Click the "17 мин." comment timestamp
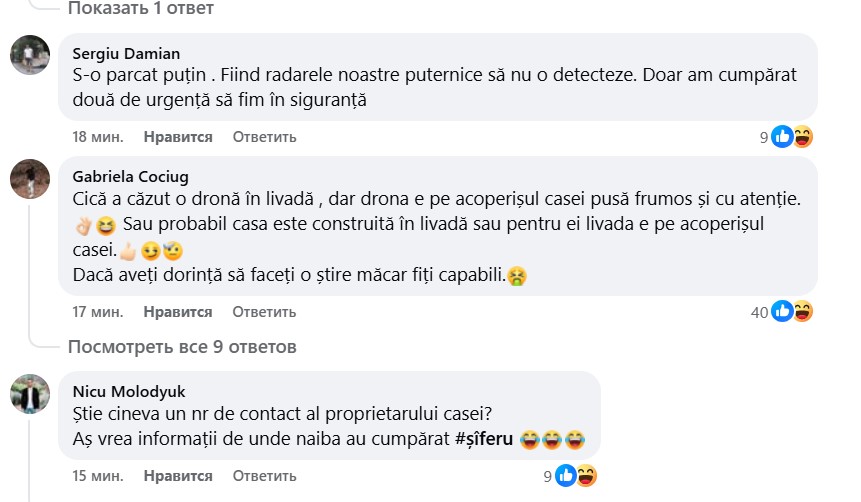 click(x=98, y=312)
